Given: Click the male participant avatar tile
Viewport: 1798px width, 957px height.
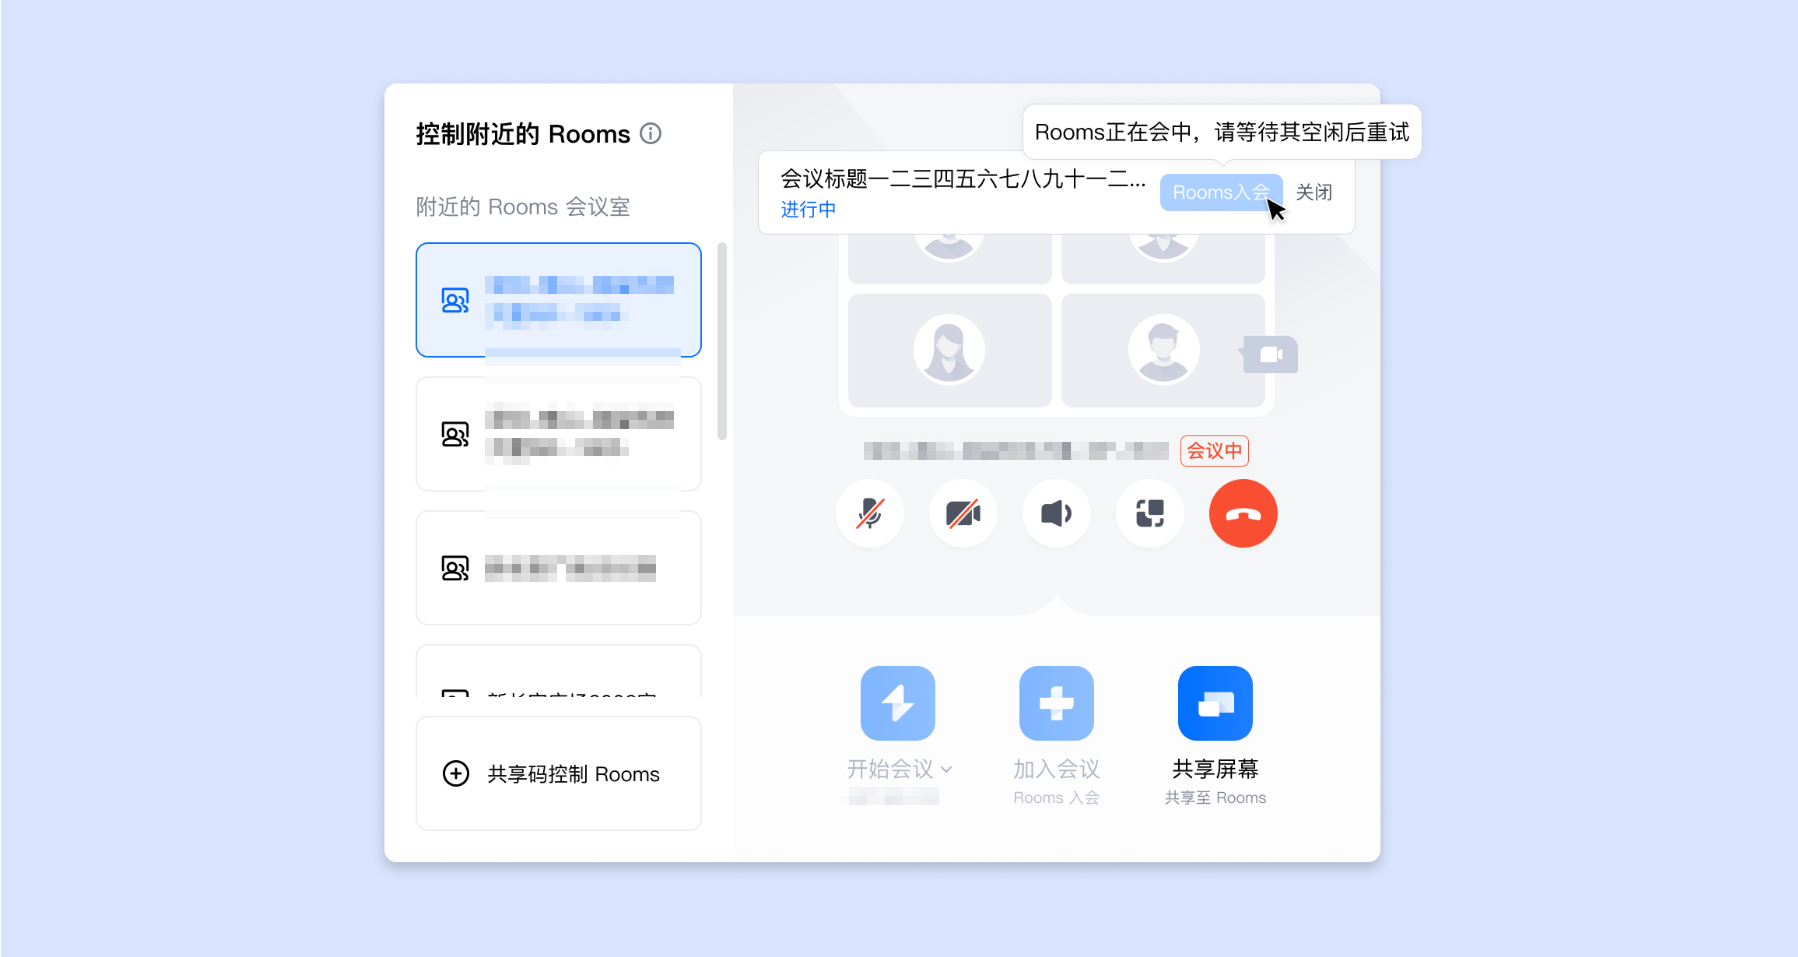Looking at the screenshot, I should 1163,350.
